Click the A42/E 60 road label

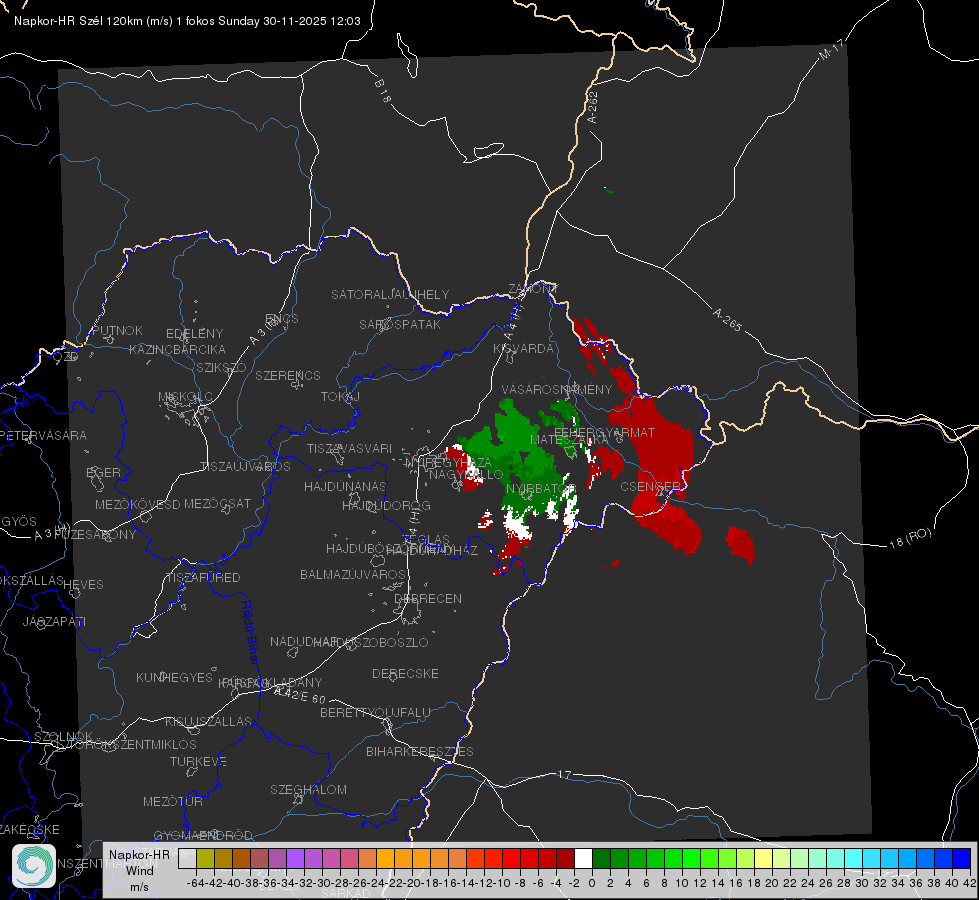[x=300, y=695]
